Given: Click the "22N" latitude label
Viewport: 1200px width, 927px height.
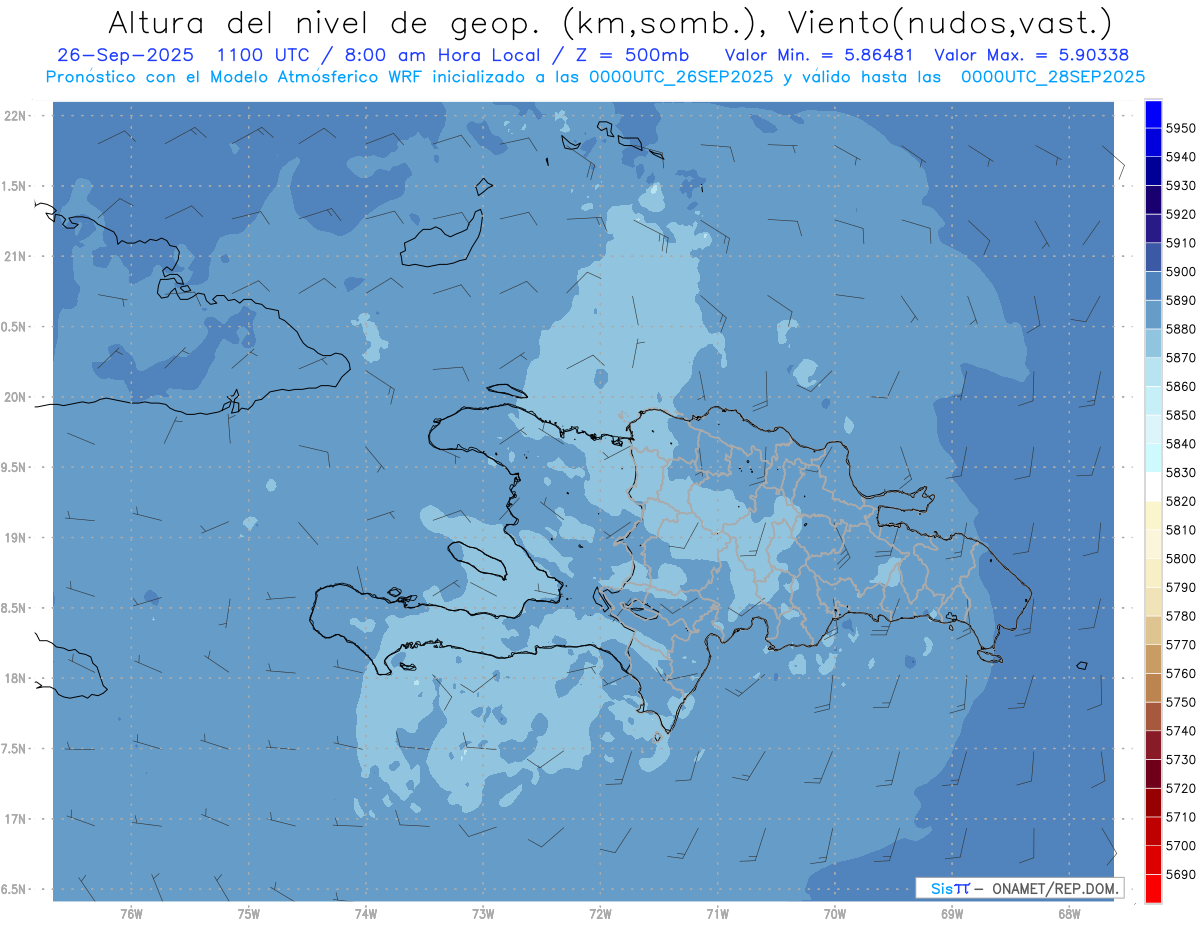Looking at the screenshot, I should click(15, 115).
